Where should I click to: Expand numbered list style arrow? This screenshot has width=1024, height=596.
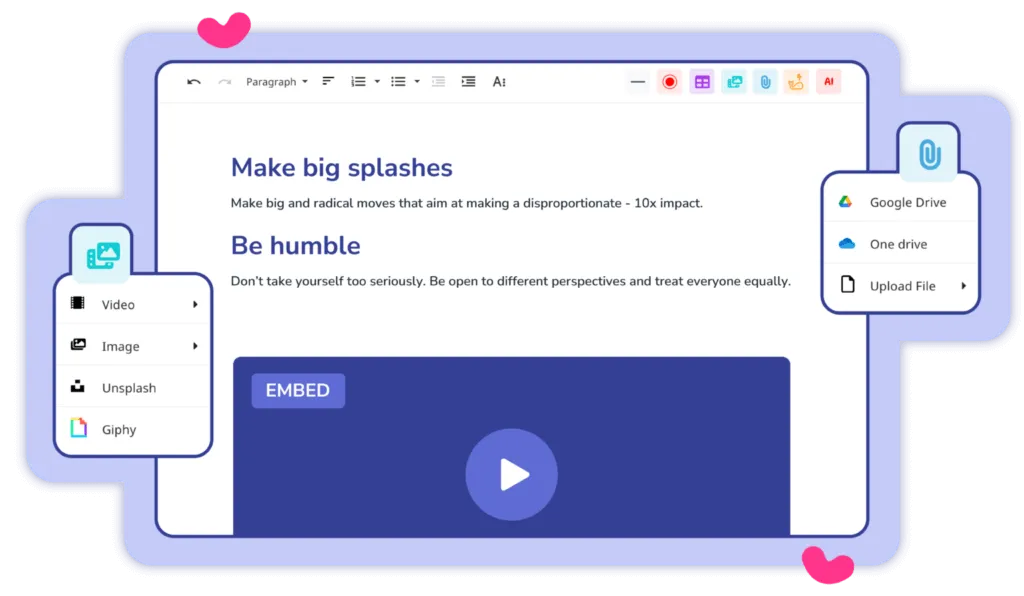click(x=377, y=82)
